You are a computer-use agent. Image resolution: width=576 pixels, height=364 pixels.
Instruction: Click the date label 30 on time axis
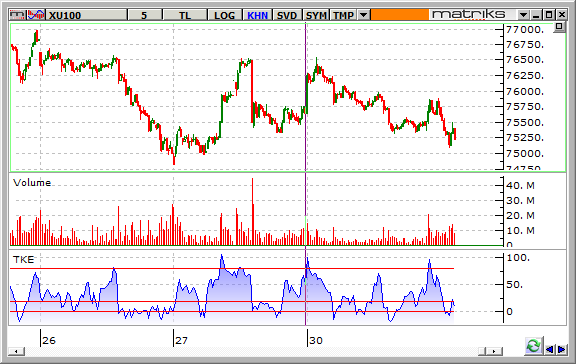pyautogui.click(x=316, y=340)
